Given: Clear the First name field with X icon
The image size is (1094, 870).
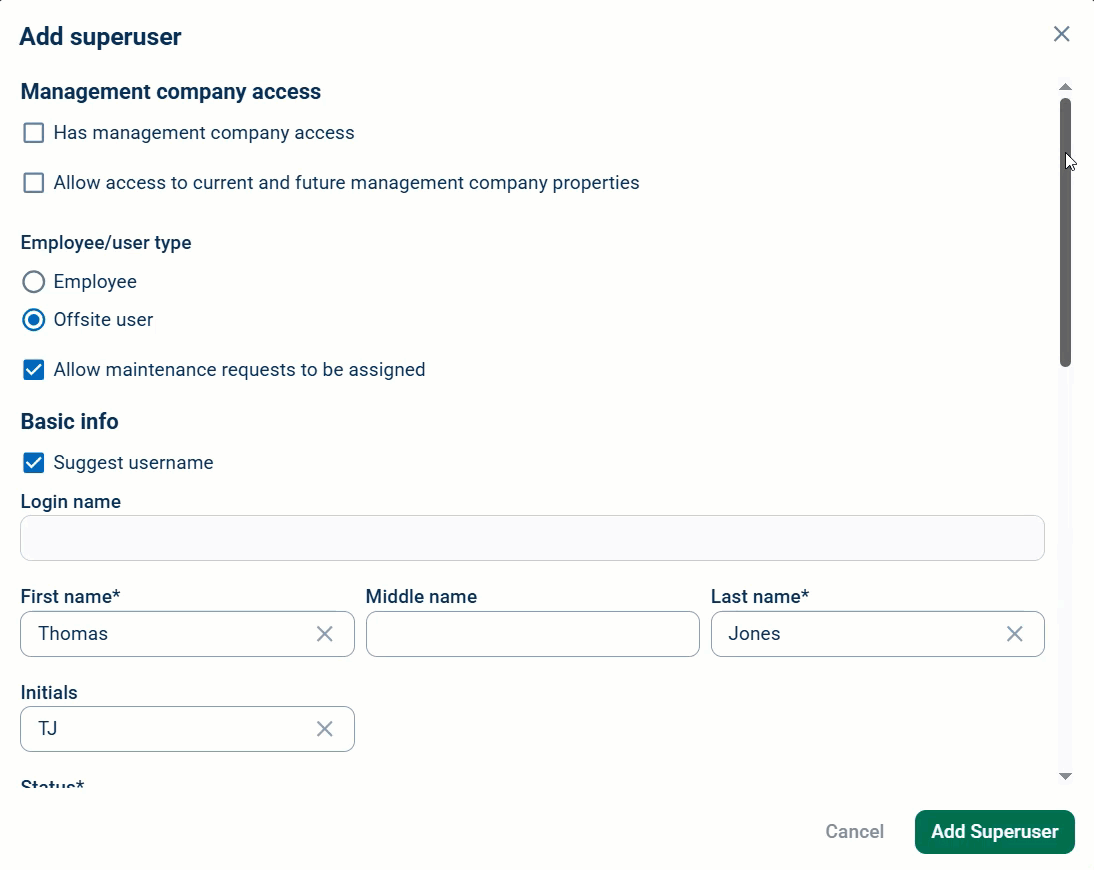Looking at the screenshot, I should pos(324,633).
